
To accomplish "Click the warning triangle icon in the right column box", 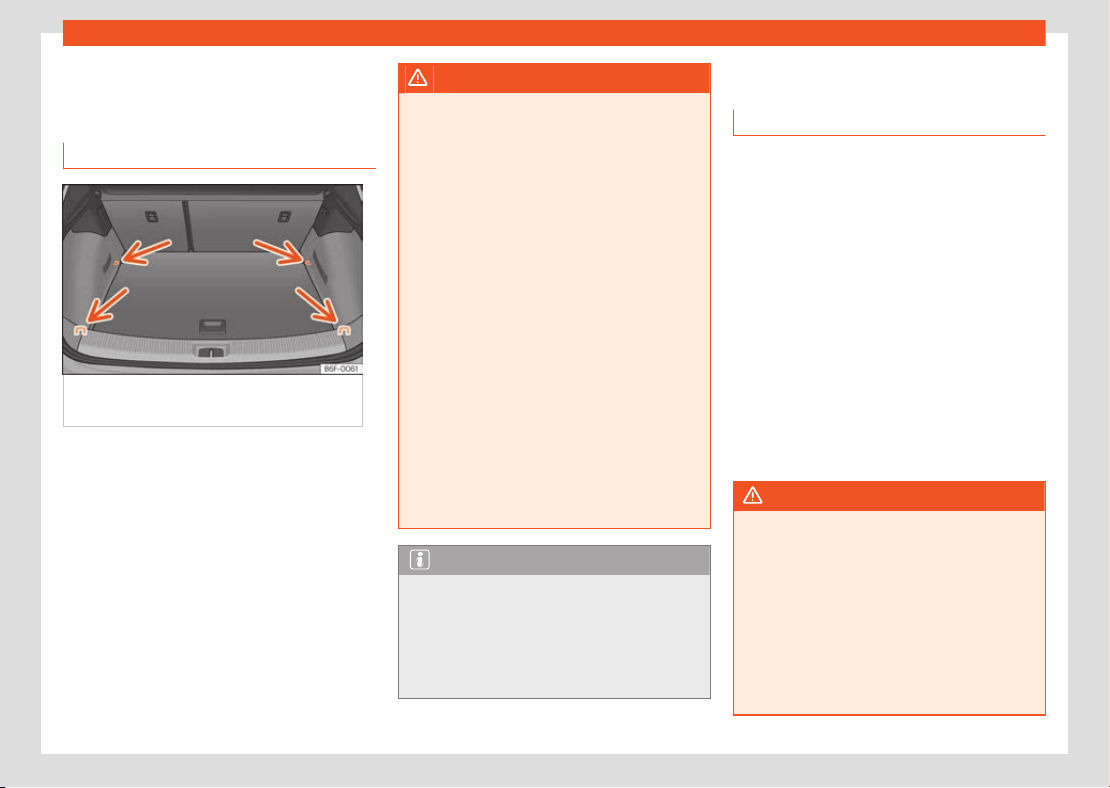I will point(753,496).
